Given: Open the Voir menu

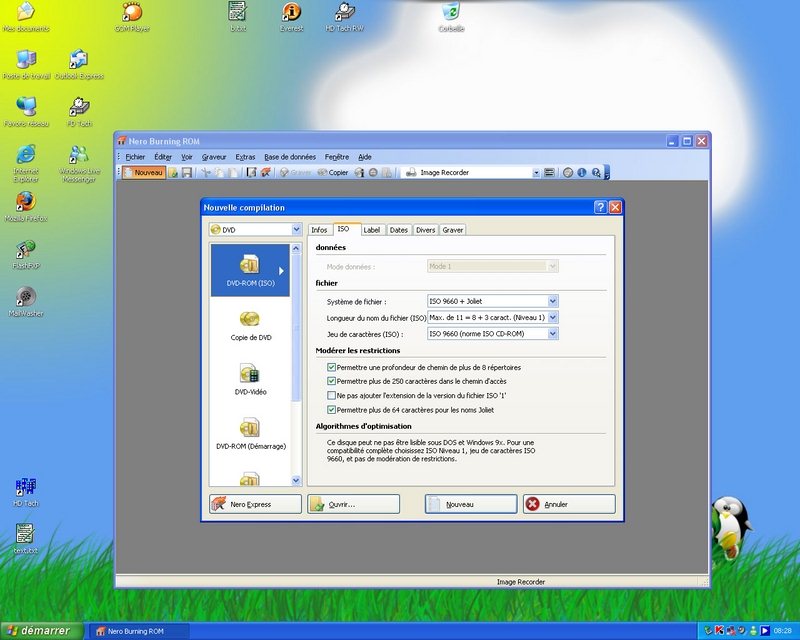Looking at the screenshot, I should (x=187, y=157).
